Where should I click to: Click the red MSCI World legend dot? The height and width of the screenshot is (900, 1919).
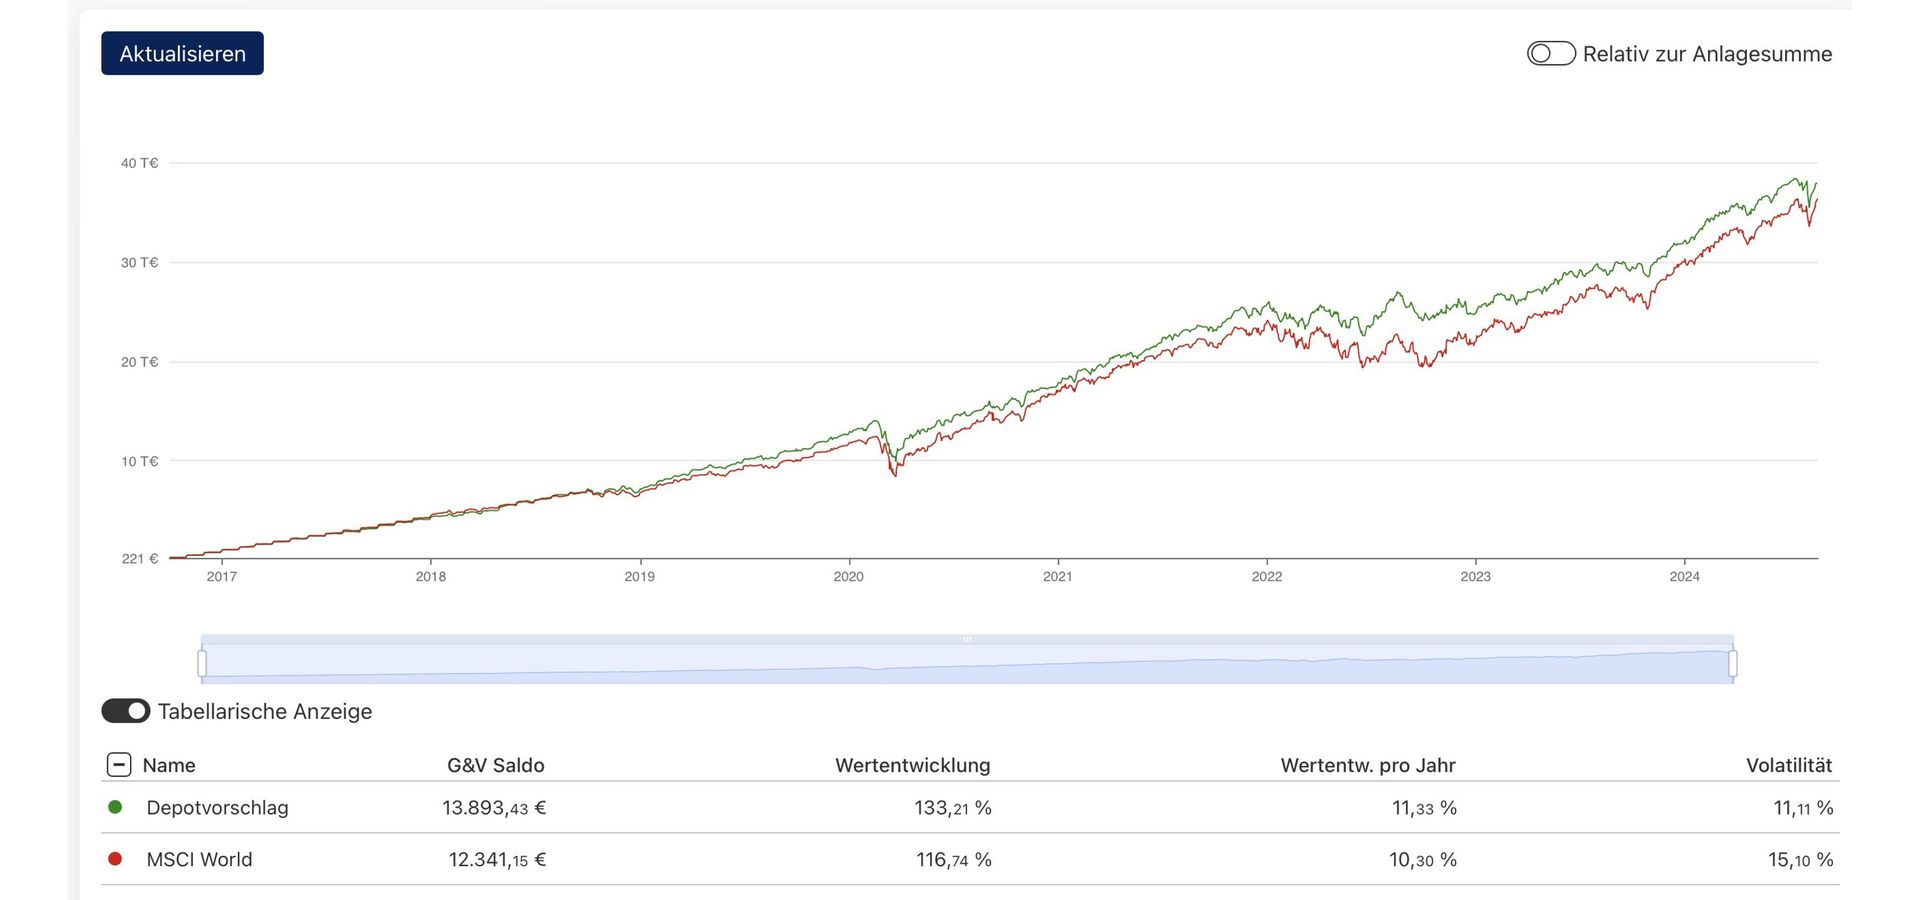pos(115,859)
